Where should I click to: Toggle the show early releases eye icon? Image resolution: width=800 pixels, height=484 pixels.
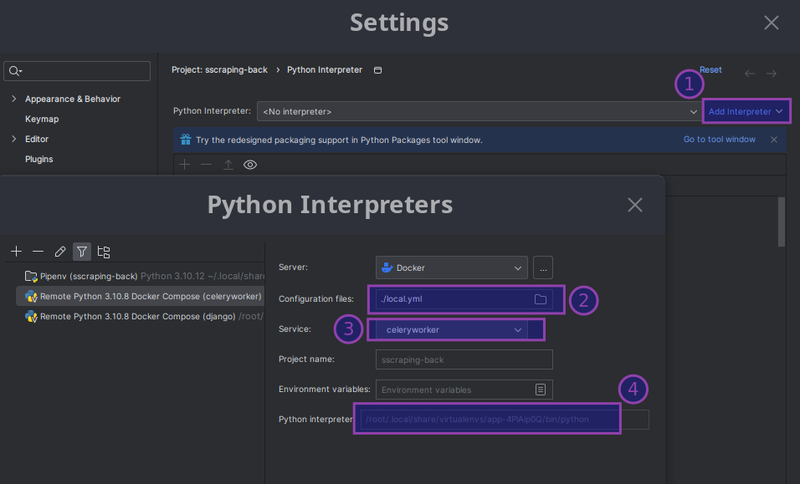(250, 164)
